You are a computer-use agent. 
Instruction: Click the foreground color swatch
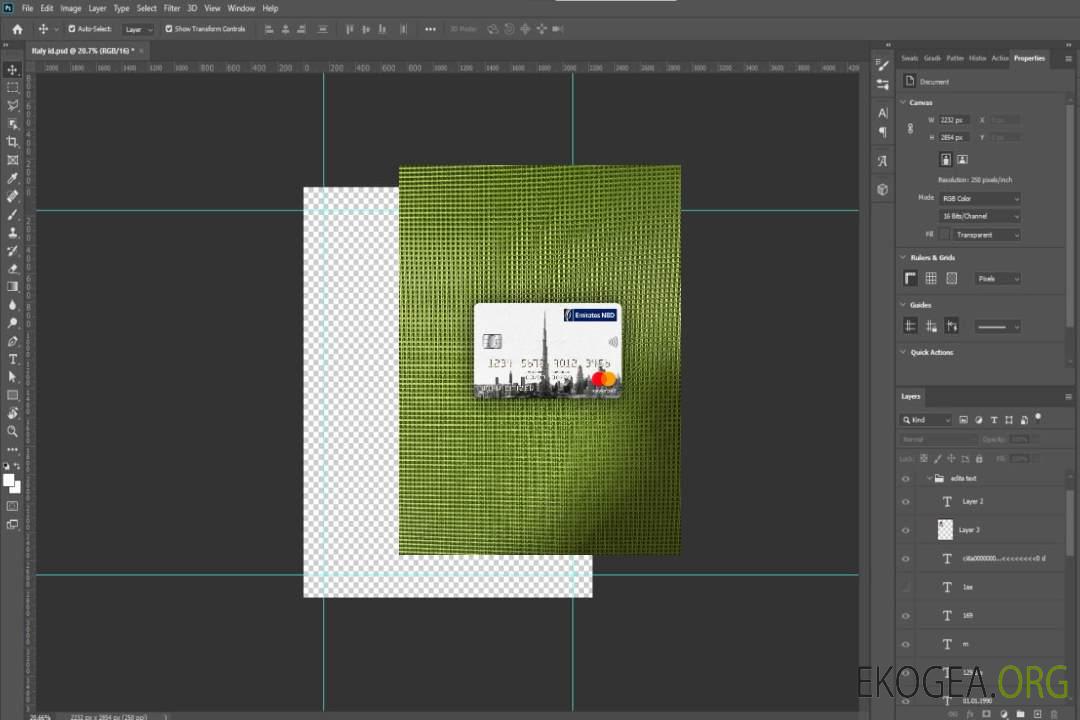tap(9, 480)
